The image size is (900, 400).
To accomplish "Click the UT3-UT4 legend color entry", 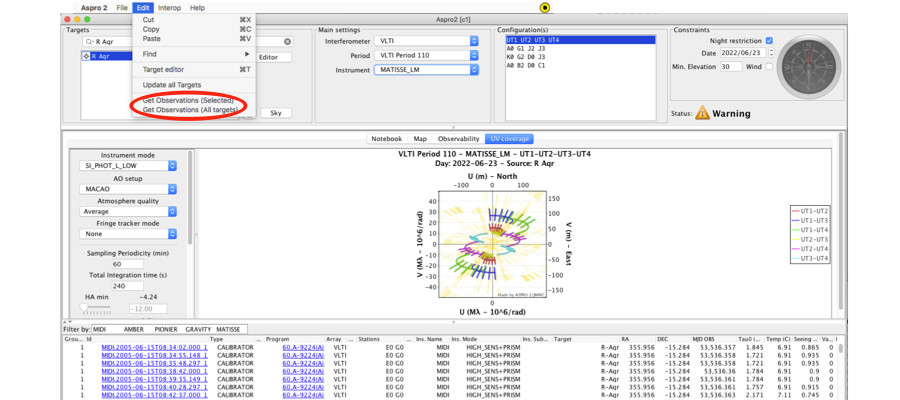I will point(809,259).
